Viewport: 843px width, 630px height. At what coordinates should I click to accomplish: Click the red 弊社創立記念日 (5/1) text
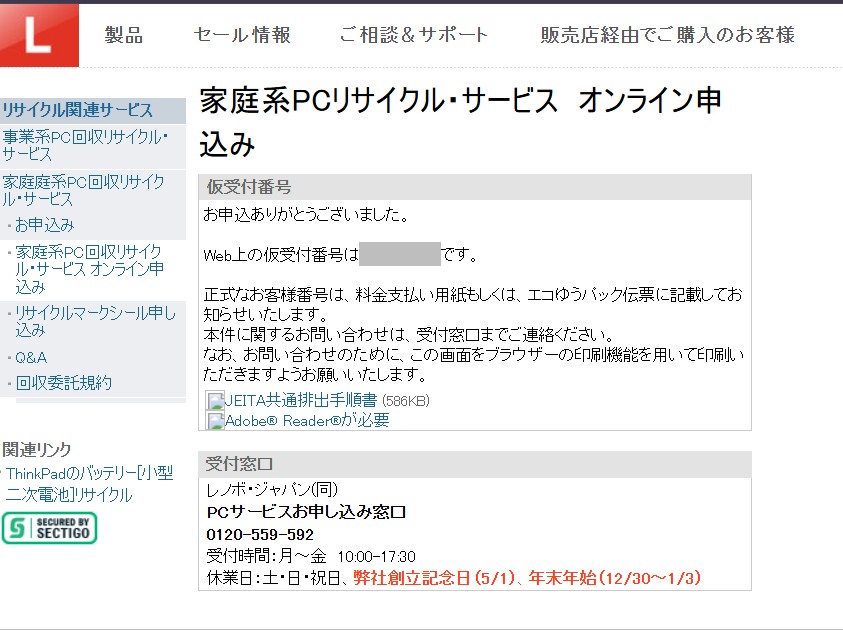[434, 578]
